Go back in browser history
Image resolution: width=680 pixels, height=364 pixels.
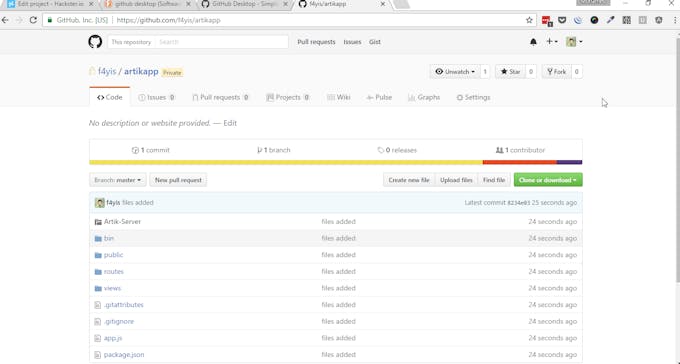(5, 20)
